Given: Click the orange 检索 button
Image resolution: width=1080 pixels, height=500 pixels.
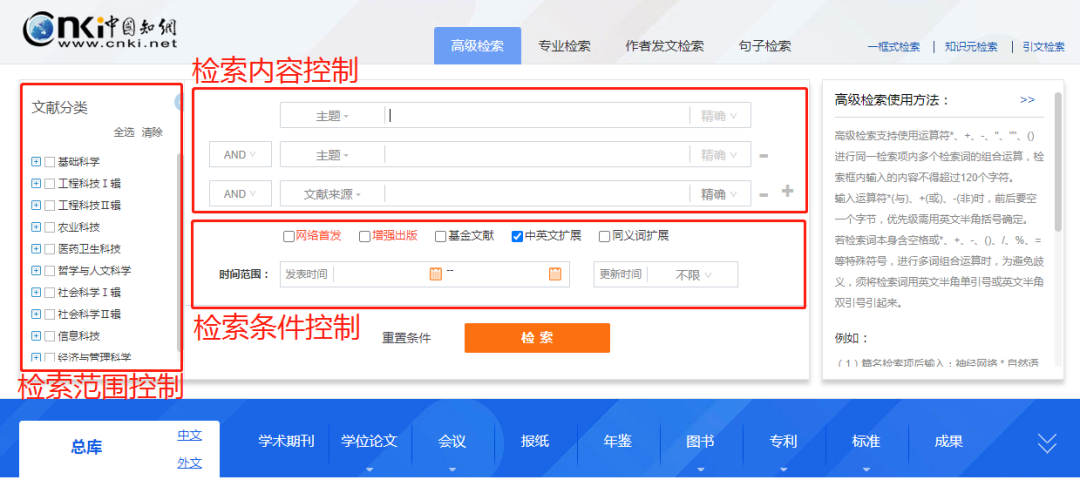Looking at the screenshot, I should [x=537, y=338].
